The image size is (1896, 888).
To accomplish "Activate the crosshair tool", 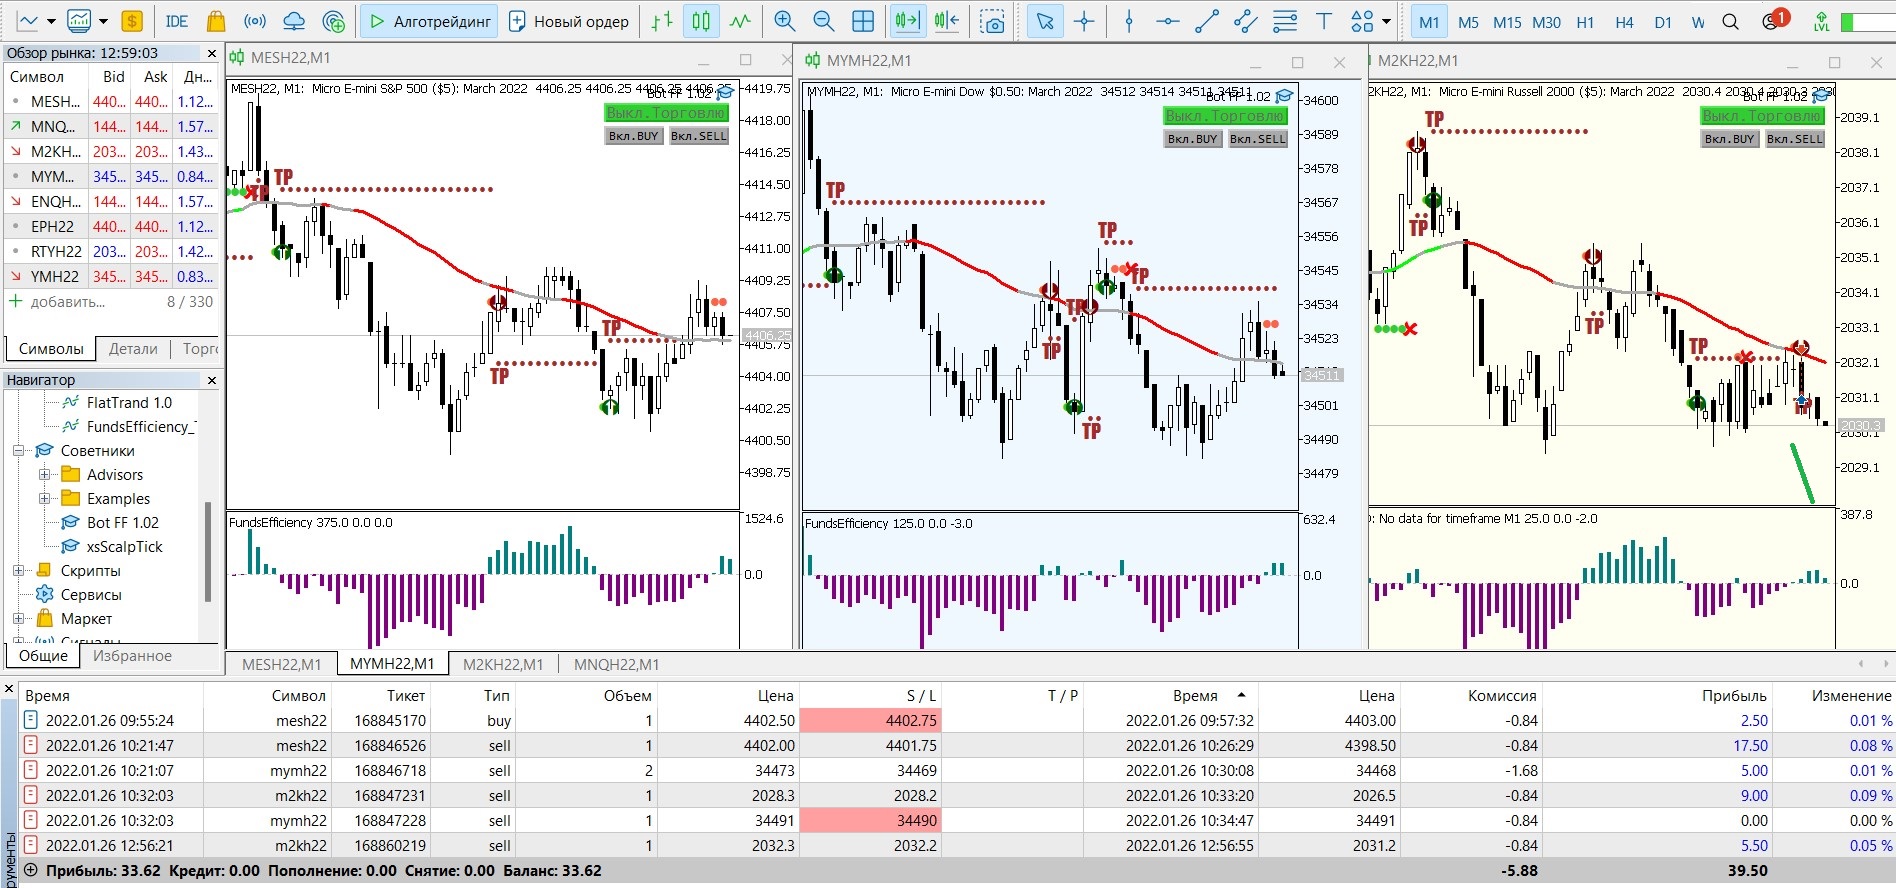I will tap(1084, 21).
